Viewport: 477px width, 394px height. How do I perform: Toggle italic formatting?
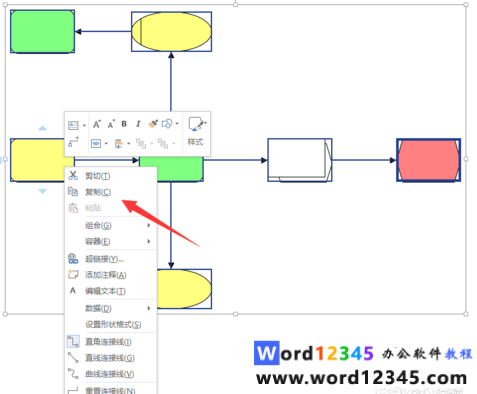click(x=138, y=124)
